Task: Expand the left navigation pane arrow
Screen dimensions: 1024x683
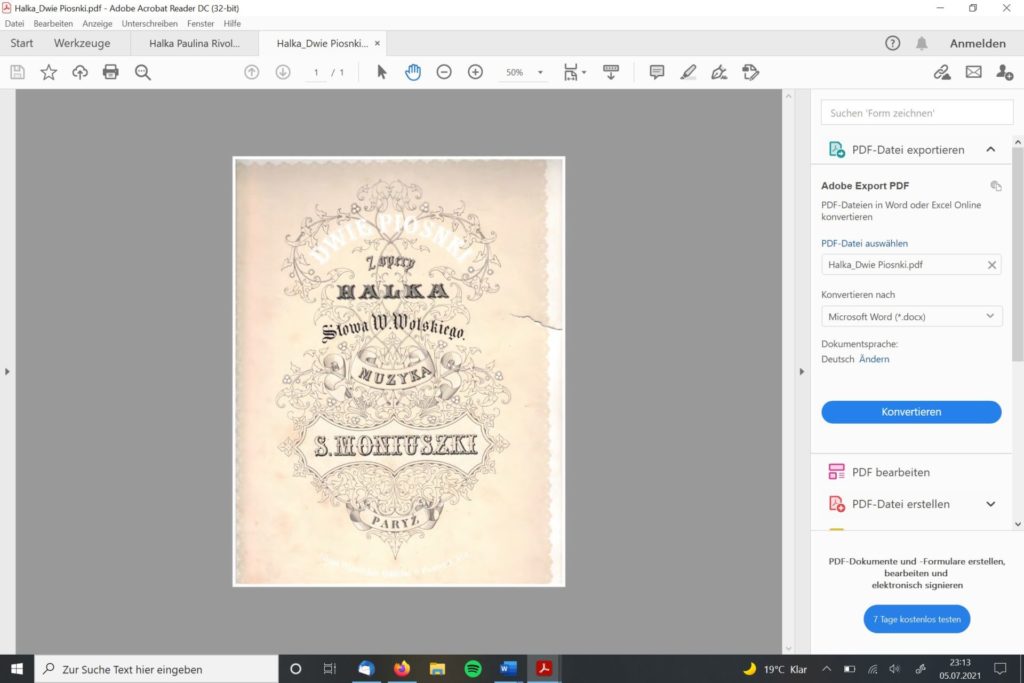Action: (7, 372)
